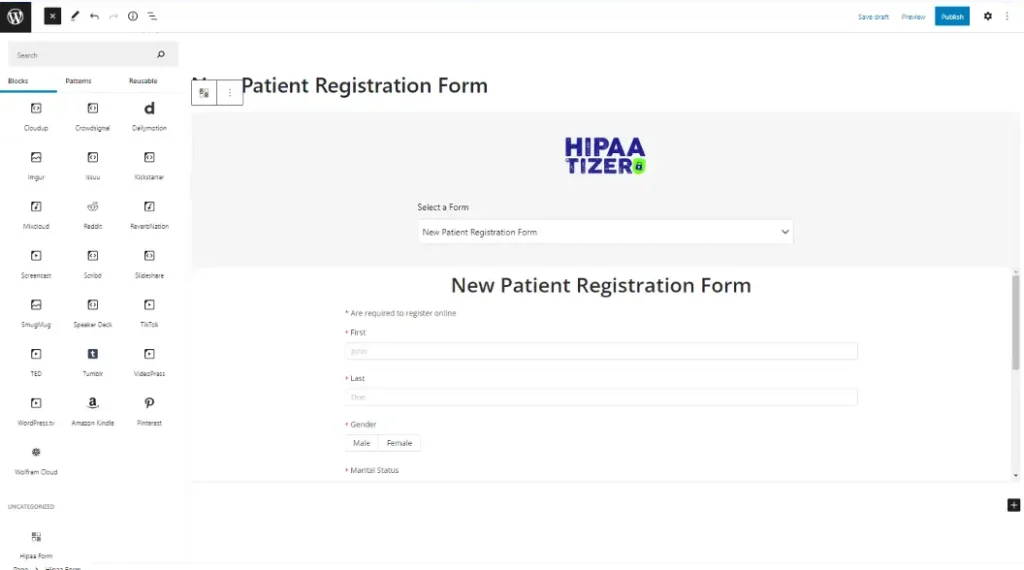1024x570 pixels.
Task: Switch to the Reusable tab
Action: coord(143,81)
